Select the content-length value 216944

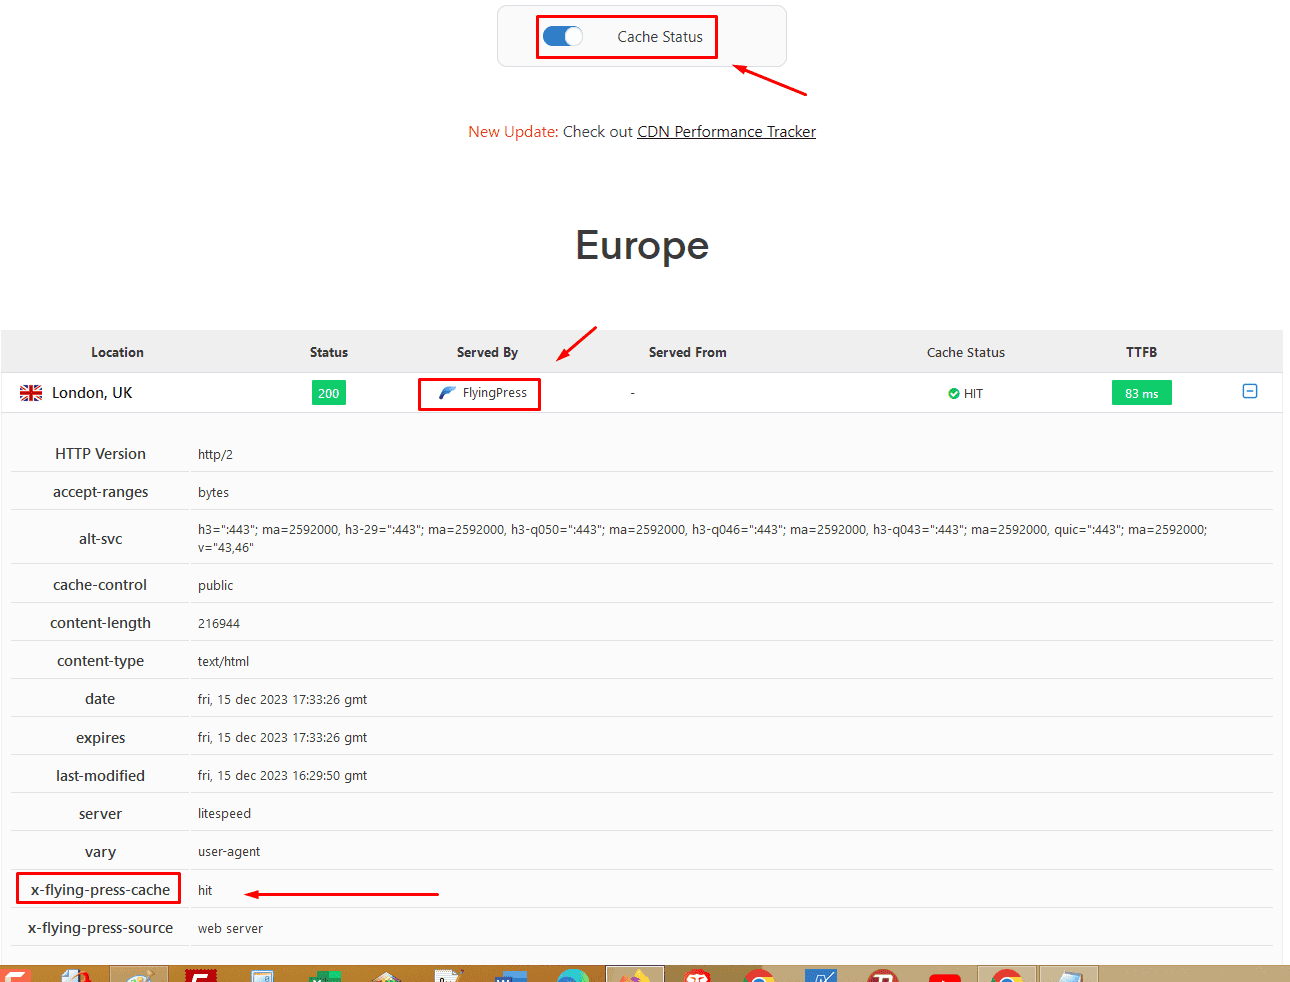click(x=219, y=623)
